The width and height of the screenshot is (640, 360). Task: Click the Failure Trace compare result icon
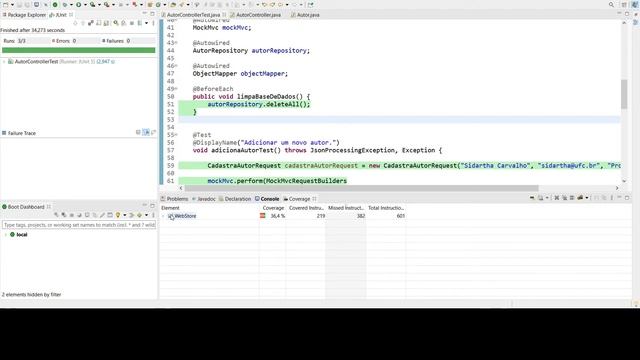(x=153, y=132)
